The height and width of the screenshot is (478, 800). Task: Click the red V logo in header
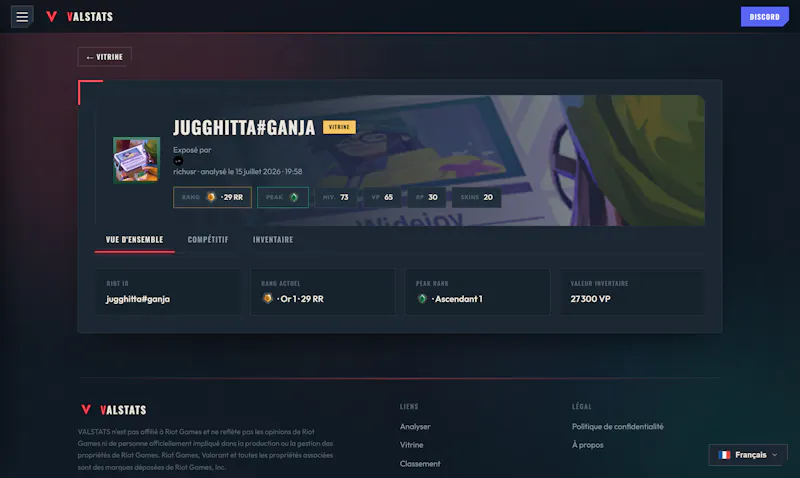click(x=52, y=17)
